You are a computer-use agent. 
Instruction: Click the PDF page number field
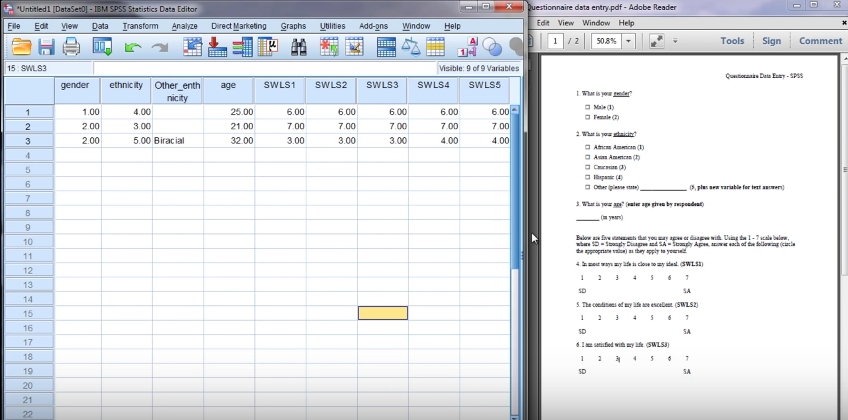556,41
